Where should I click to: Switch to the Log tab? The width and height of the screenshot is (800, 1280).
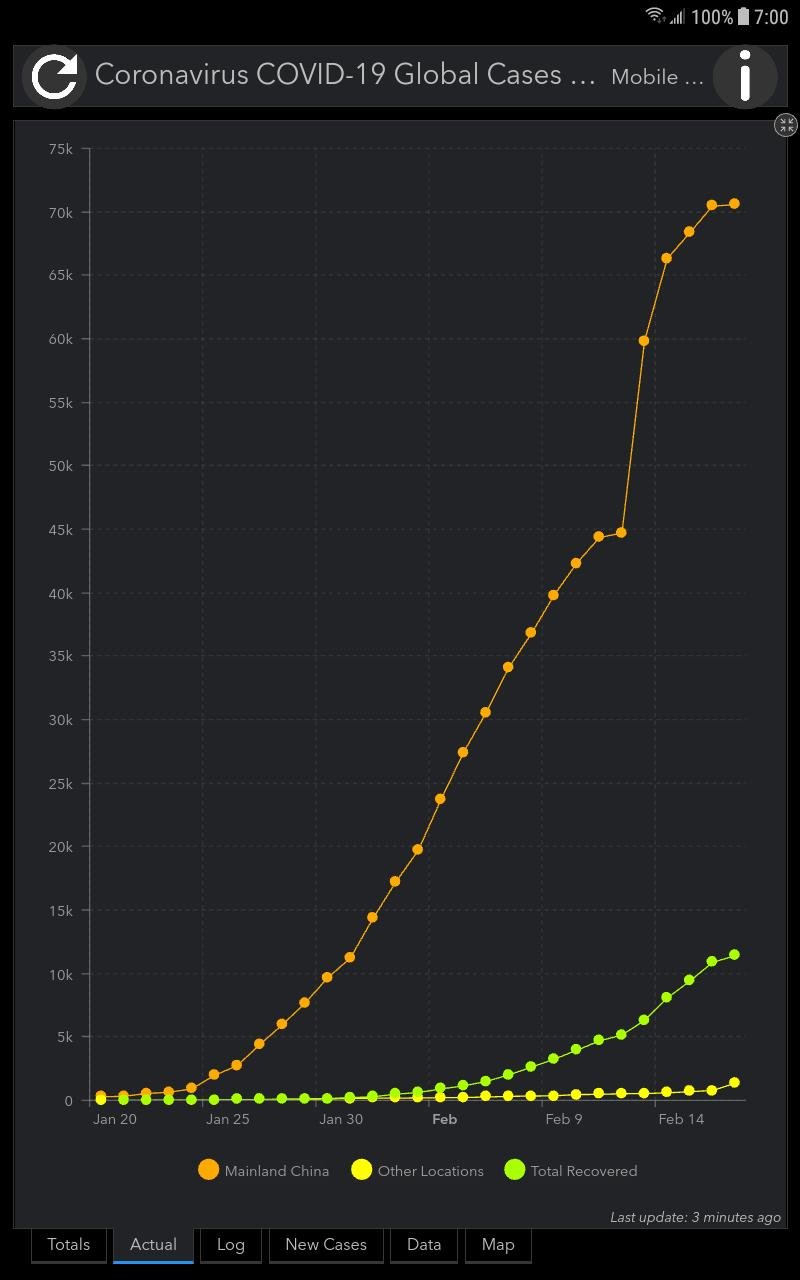click(231, 1245)
